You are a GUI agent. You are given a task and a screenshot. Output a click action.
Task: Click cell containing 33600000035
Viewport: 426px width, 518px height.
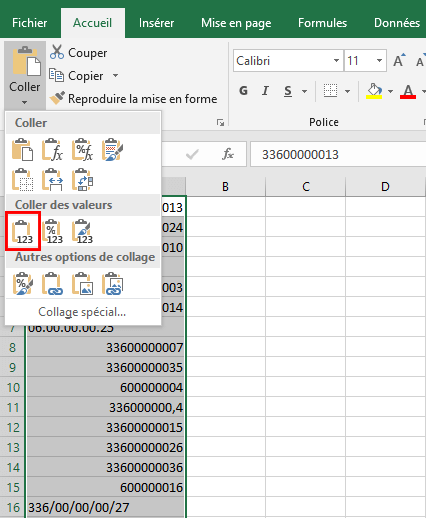tap(105, 367)
